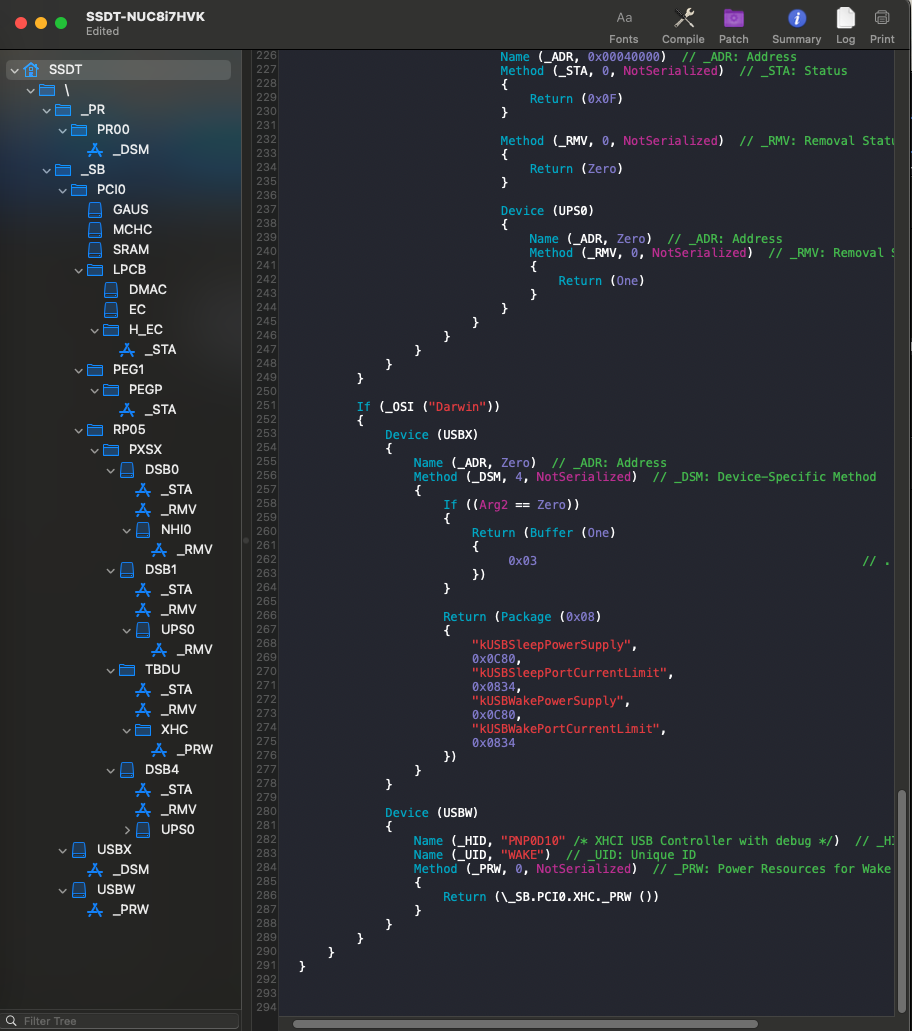Click the _STA method icon under H_EC
912x1031 pixels.
click(x=127, y=350)
